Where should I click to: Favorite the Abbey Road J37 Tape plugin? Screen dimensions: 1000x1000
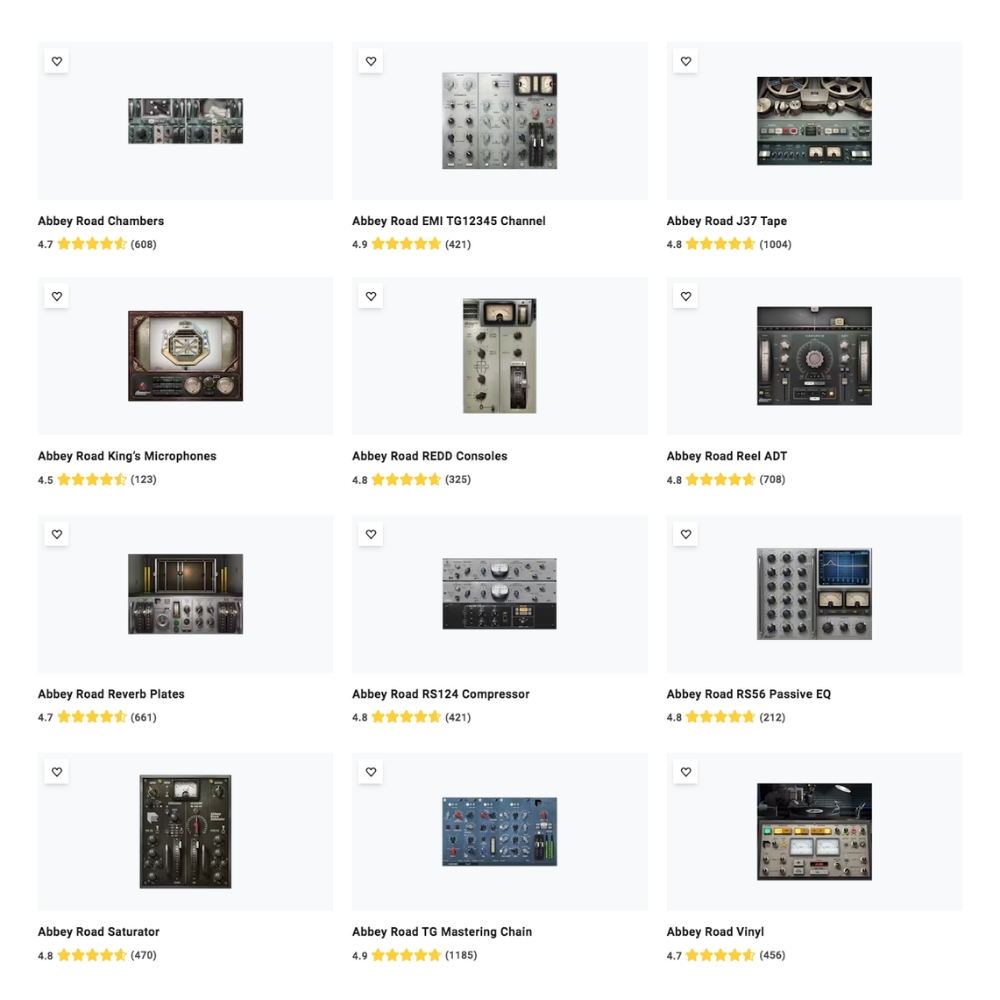click(686, 61)
